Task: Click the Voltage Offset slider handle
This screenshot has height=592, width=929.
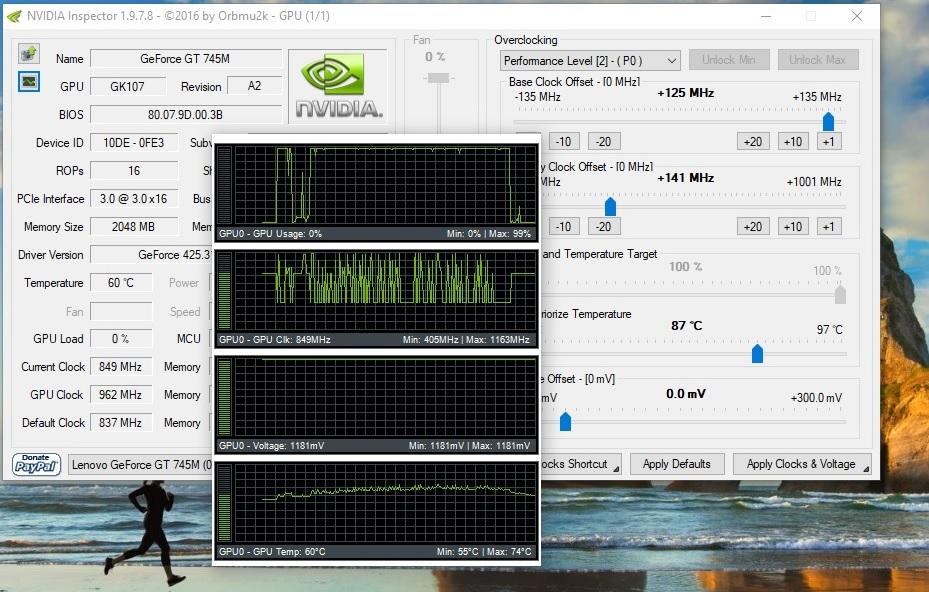Action: [565, 421]
